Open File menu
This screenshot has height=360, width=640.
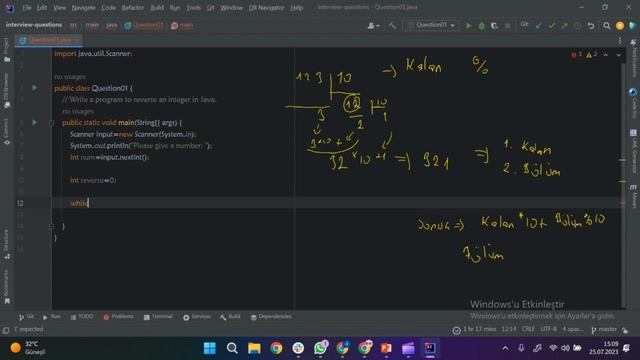coord(27,8)
